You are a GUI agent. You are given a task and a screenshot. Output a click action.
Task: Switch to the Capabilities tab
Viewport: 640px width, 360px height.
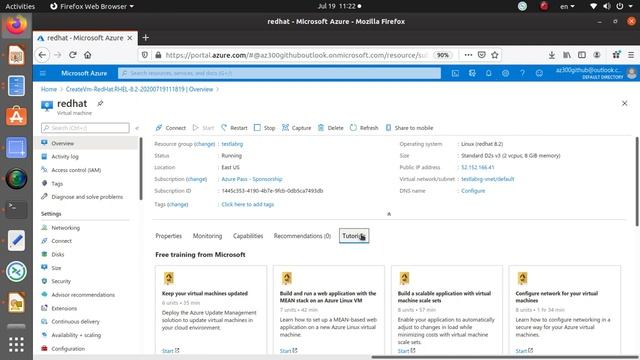(248, 236)
